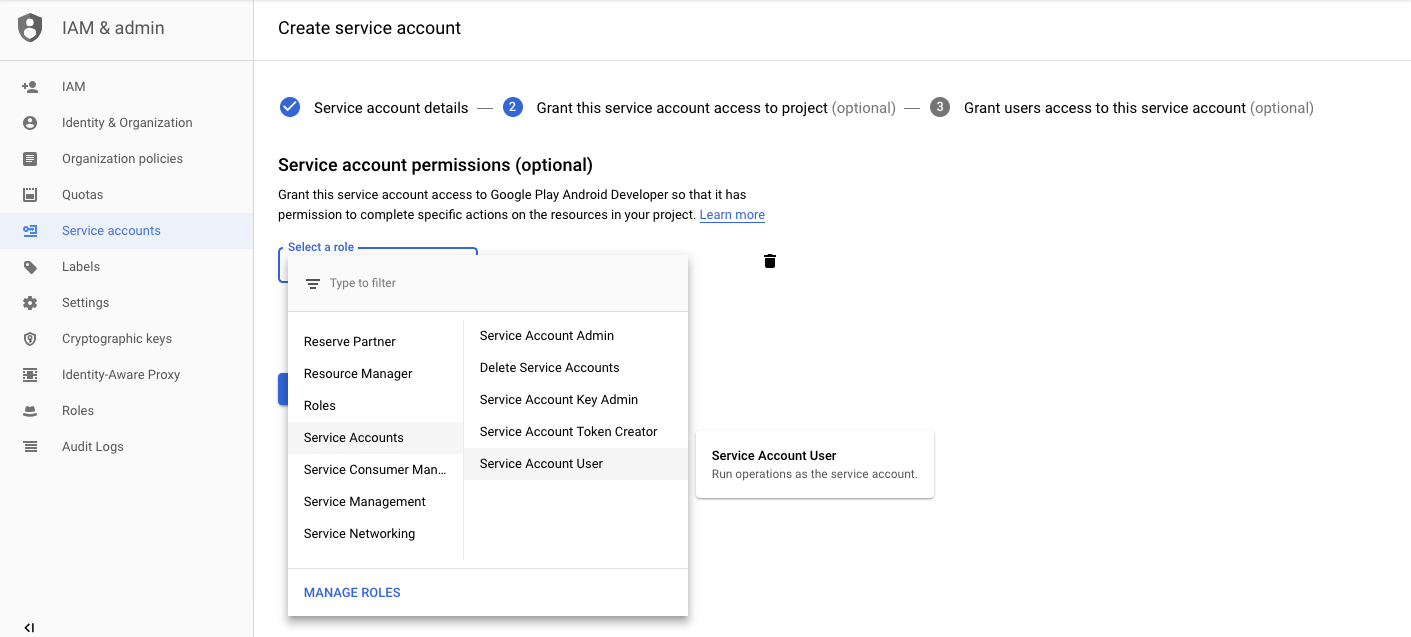This screenshot has width=1411, height=637.
Task: Click the Organization policies document icon
Action: (30, 159)
